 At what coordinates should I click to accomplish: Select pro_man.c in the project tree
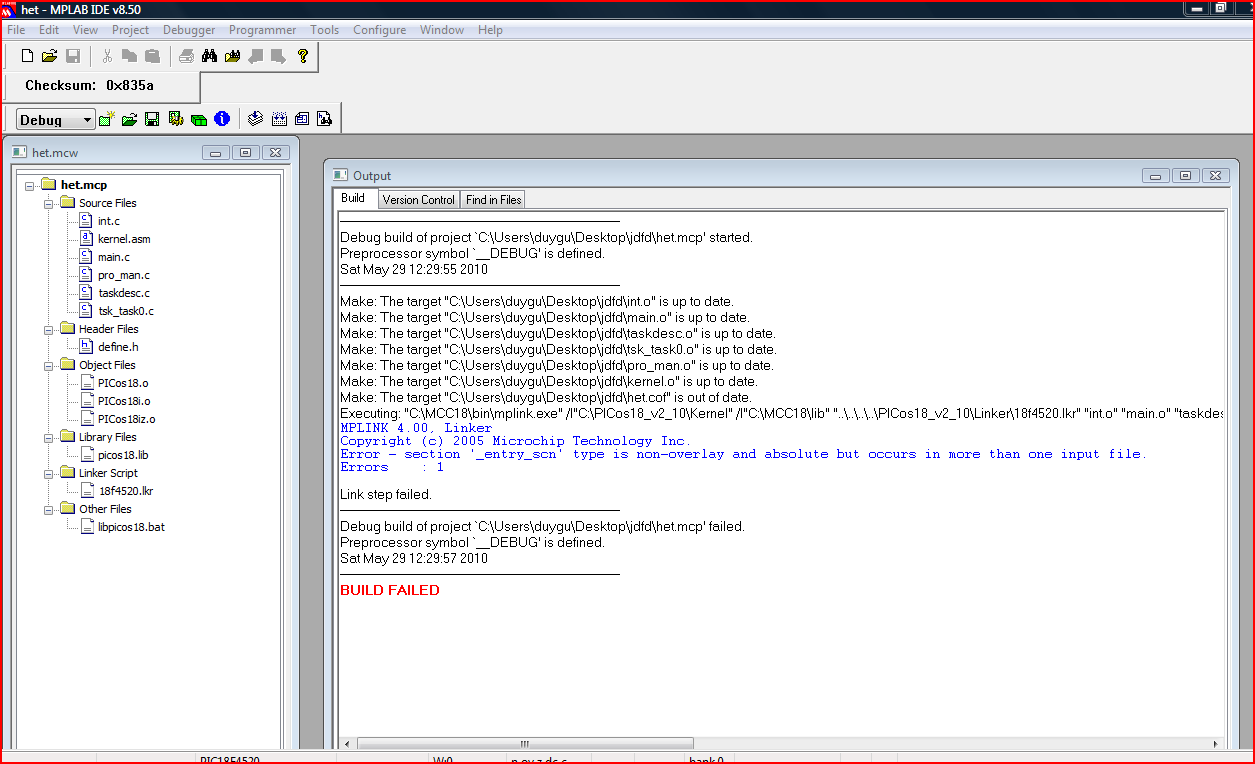[x=124, y=275]
